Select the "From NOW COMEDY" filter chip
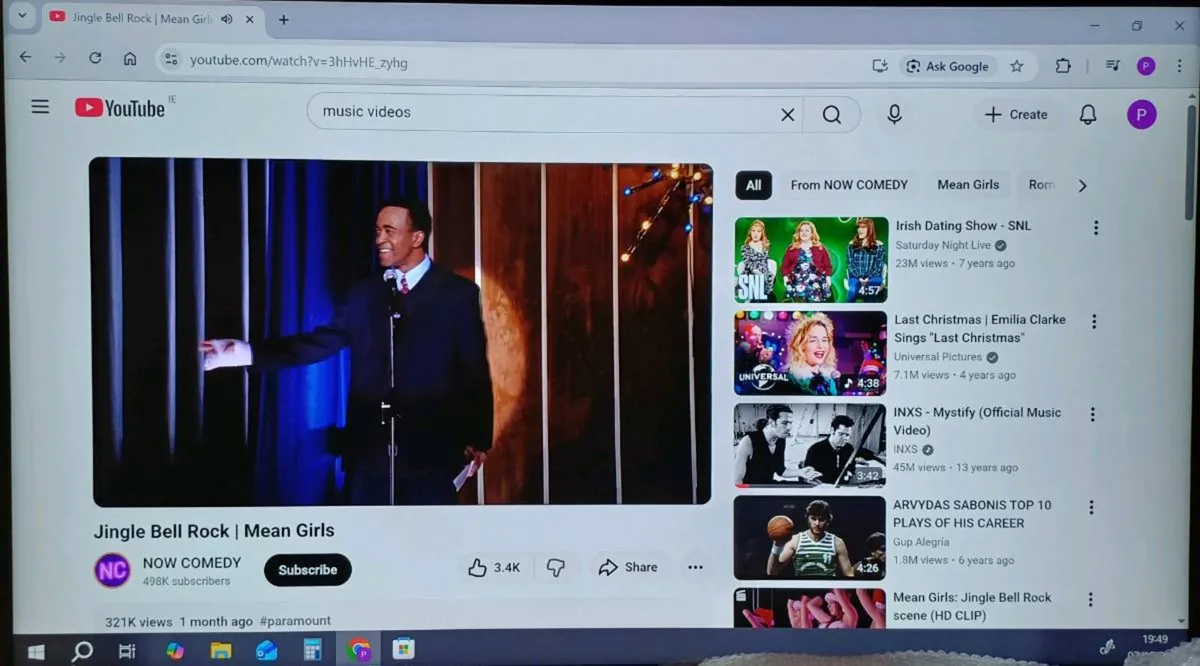Image resolution: width=1200 pixels, height=666 pixels. 849,185
